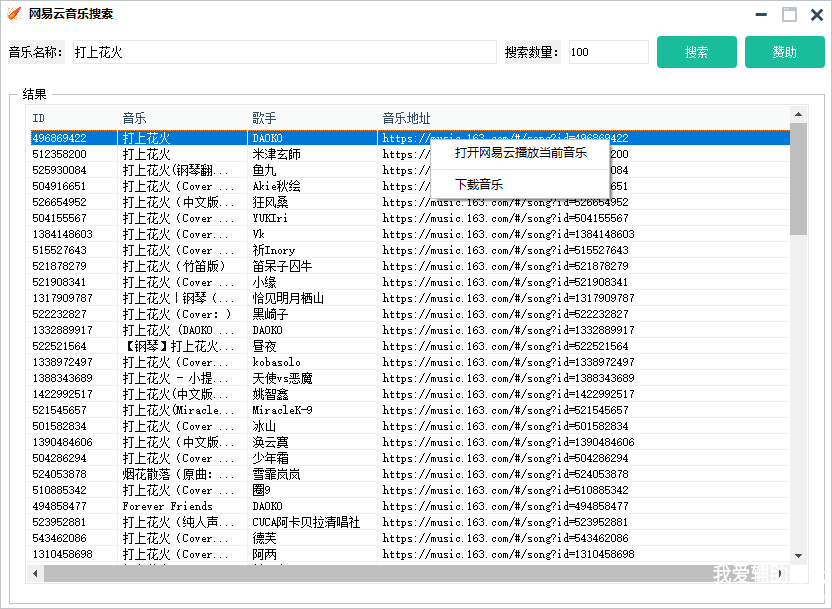Click the app logo icon in title bar
832x609 pixels.
14,14
